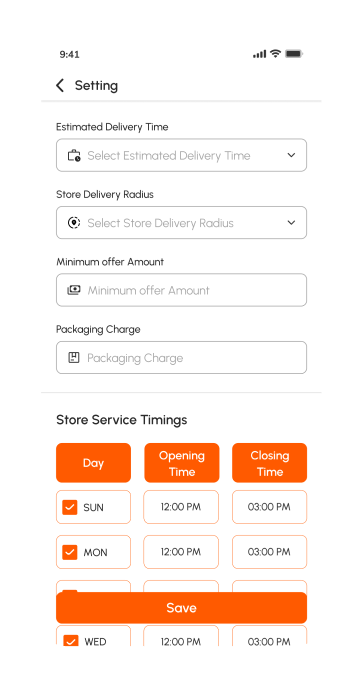
Task: Click the Packaging Charge box icon
Action: point(74,358)
